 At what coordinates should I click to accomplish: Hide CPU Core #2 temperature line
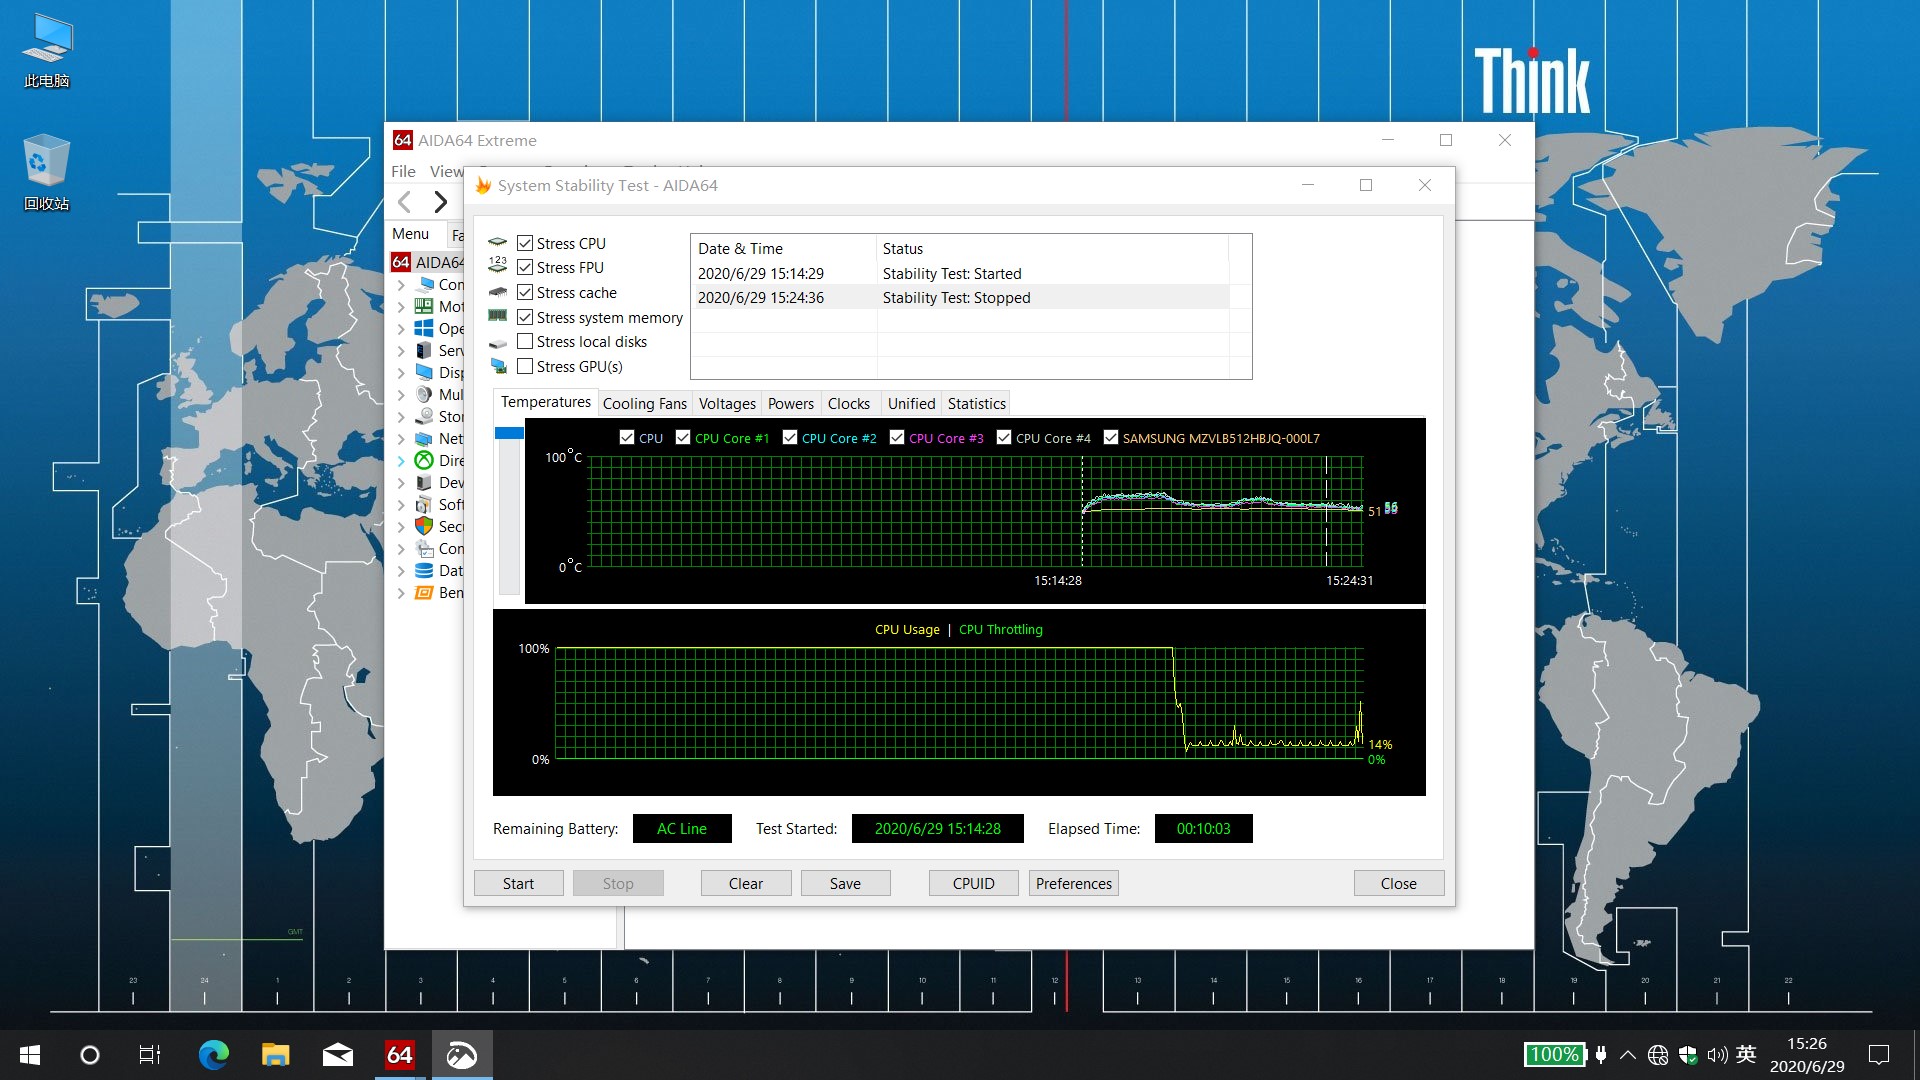790,437
